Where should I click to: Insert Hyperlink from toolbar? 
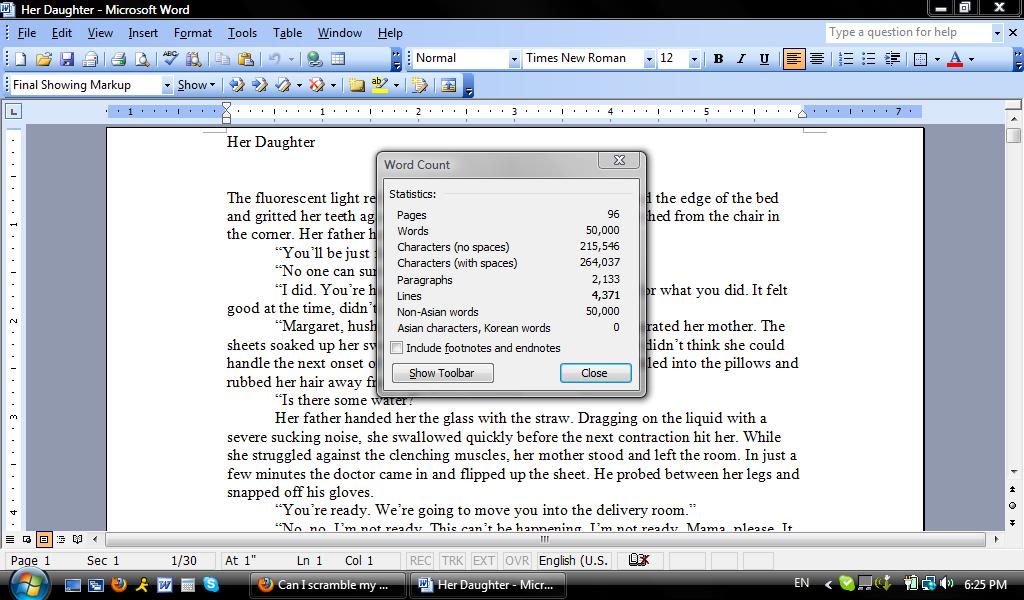point(315,59)
